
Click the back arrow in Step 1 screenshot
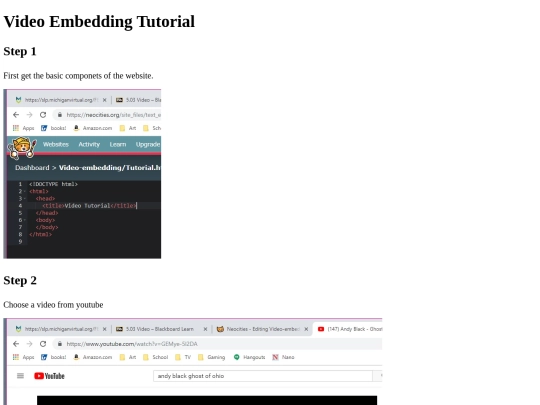16,115
